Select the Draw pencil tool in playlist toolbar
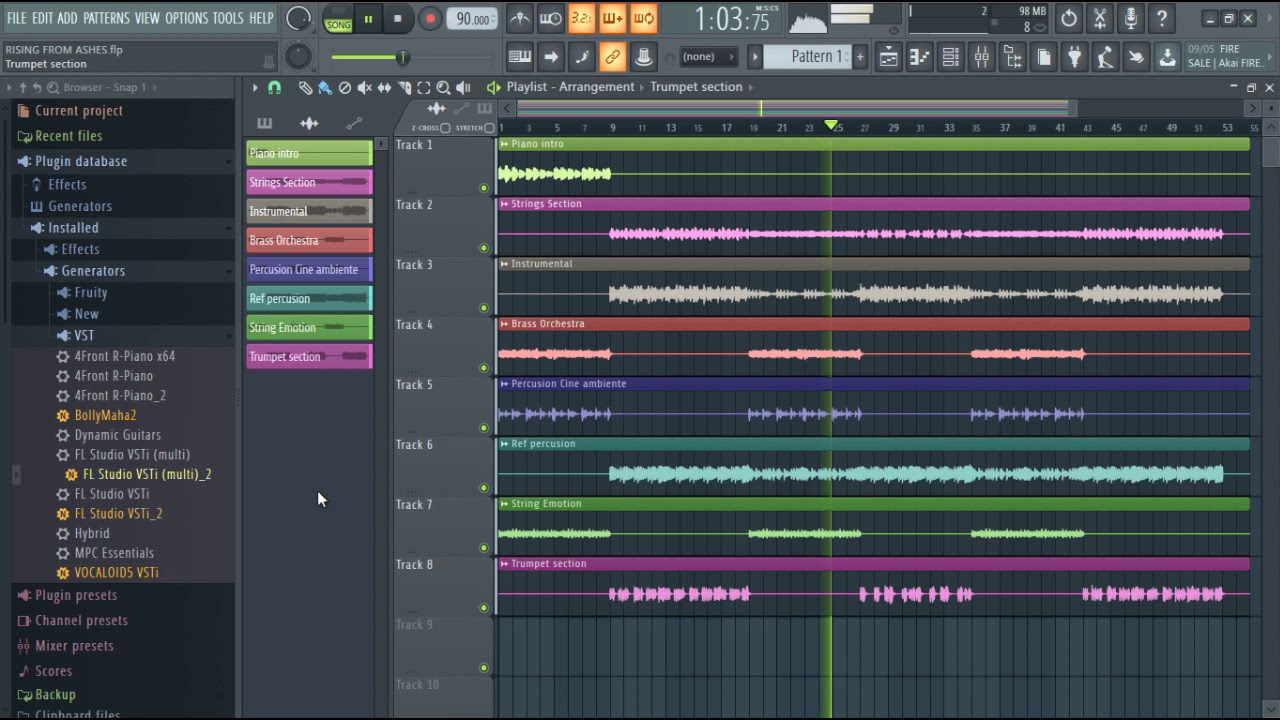The image size is (1280, 720). pos(305,88)
